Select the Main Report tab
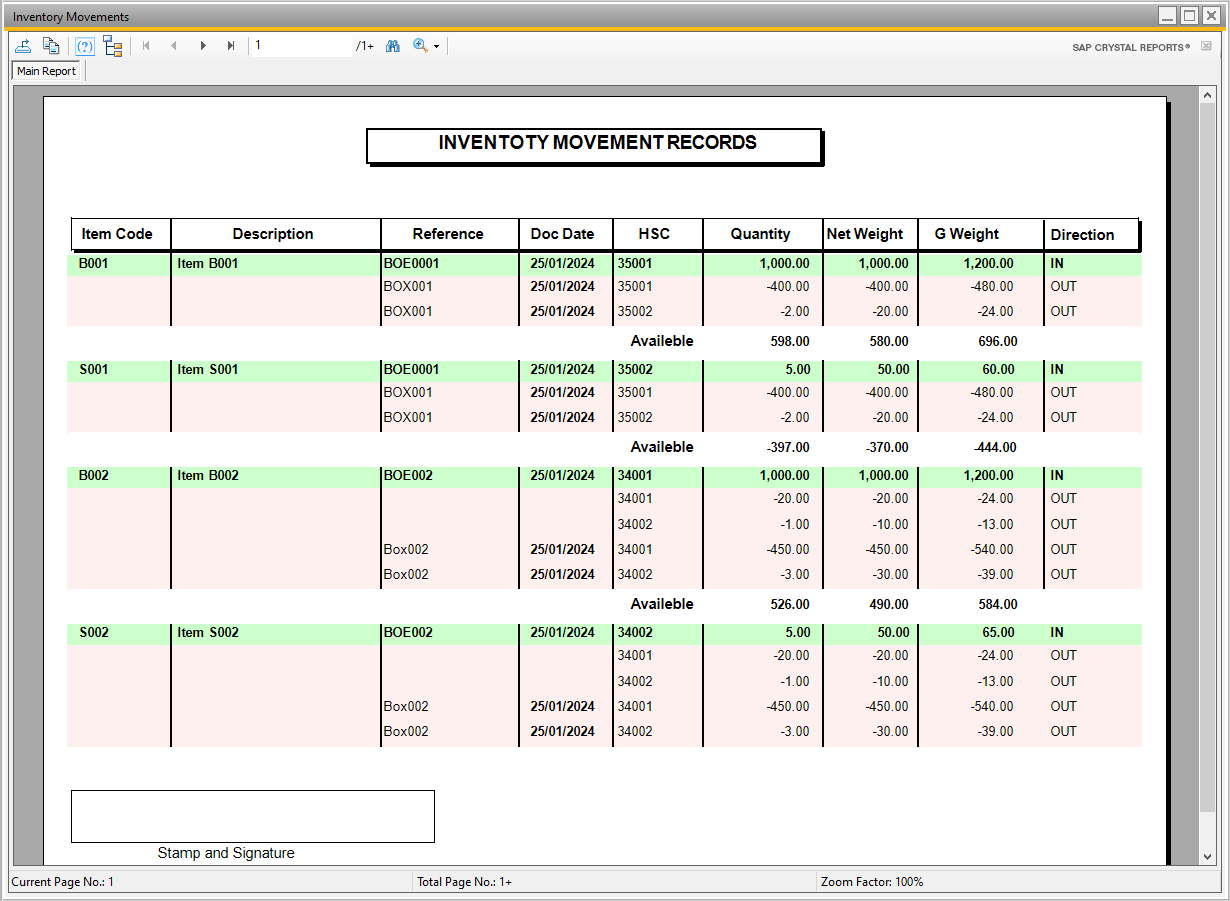 pos(47,71)
